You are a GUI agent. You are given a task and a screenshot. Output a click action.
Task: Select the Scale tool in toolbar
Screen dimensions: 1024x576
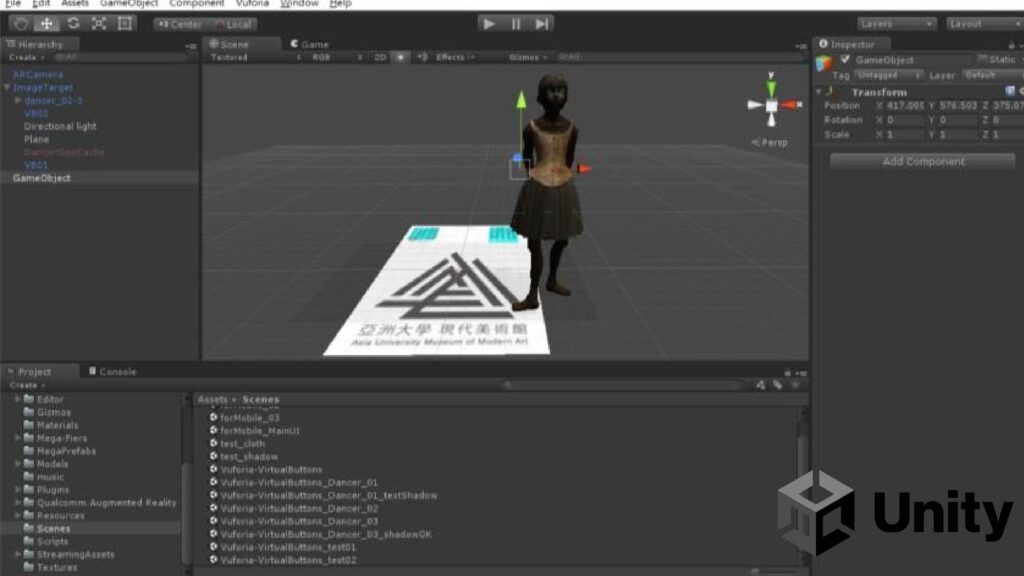click(99, 24)
